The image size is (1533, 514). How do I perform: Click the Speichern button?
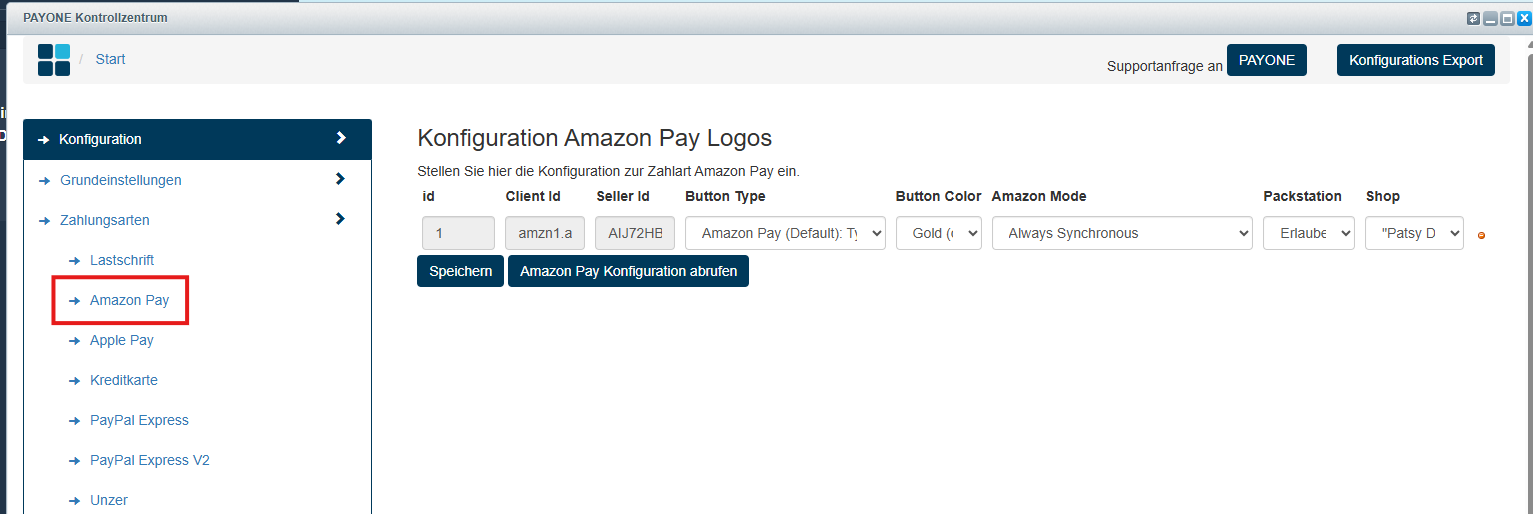click(x=460, y=271)
